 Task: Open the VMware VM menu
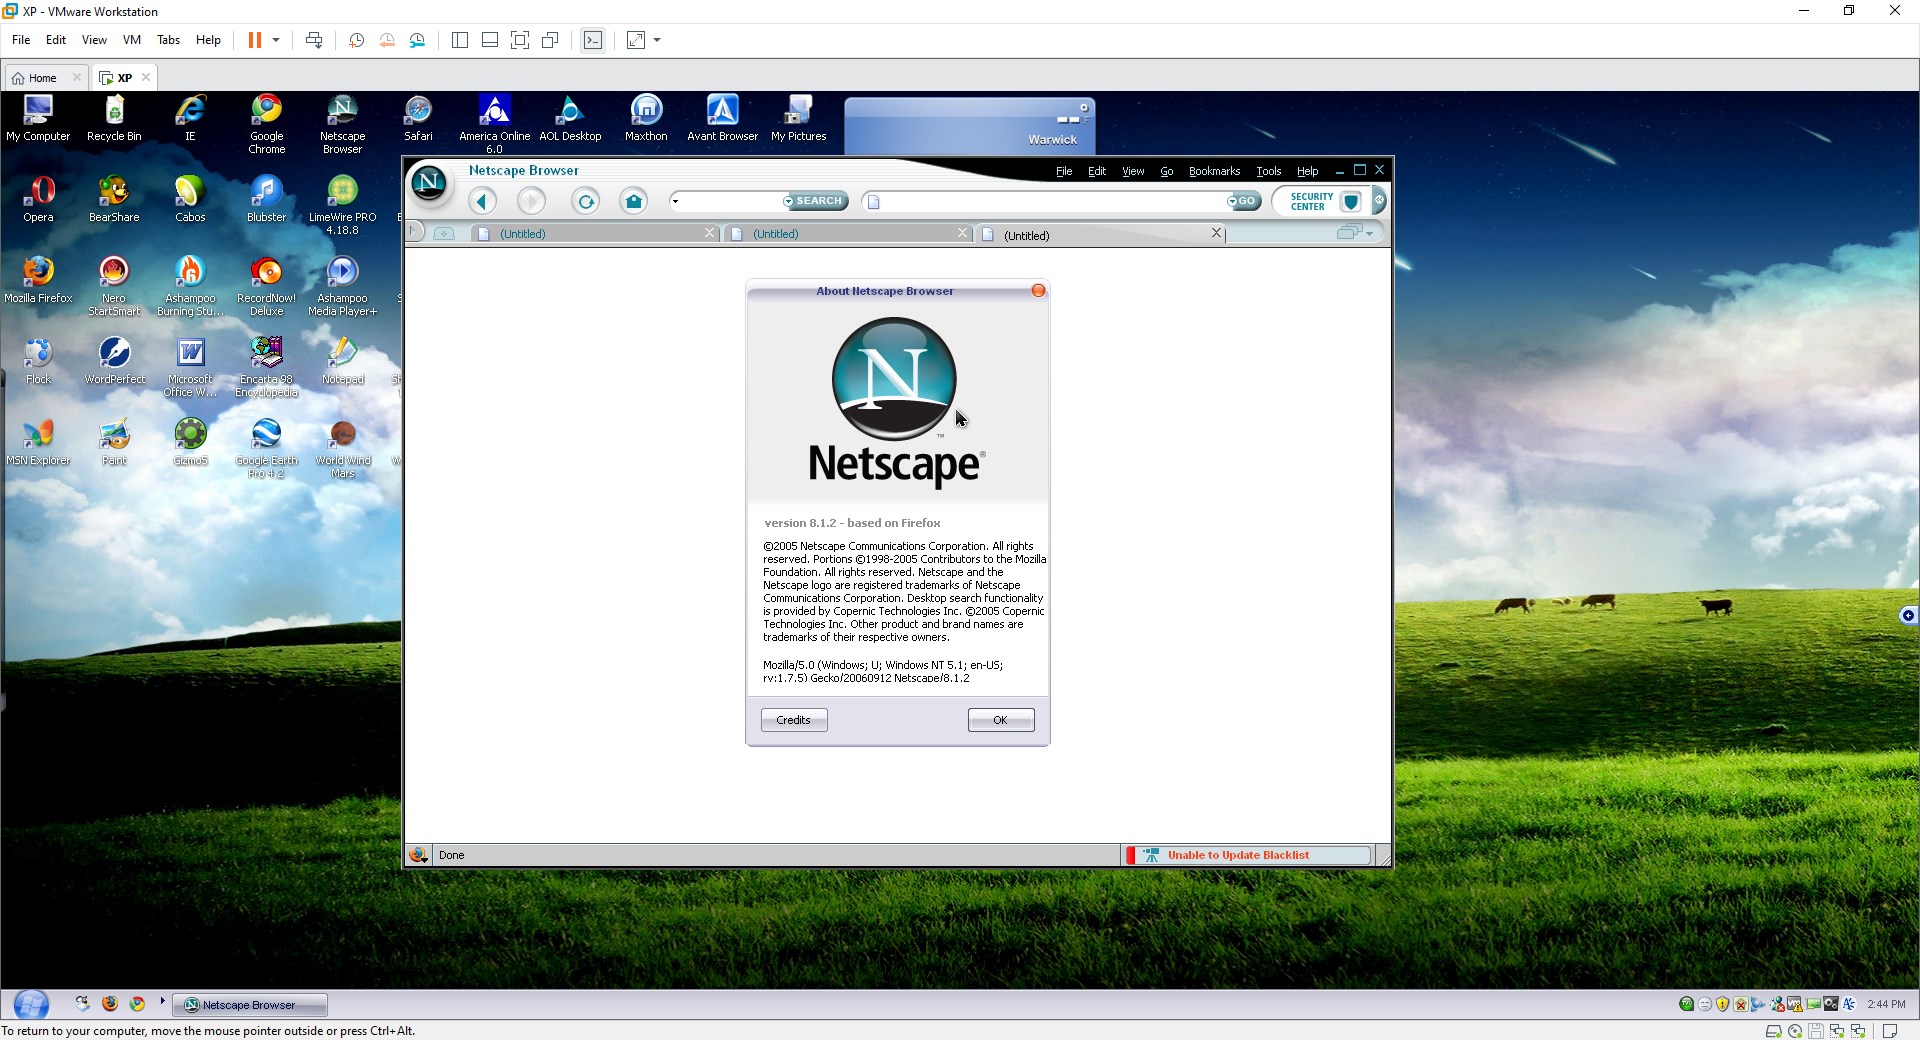132,40
